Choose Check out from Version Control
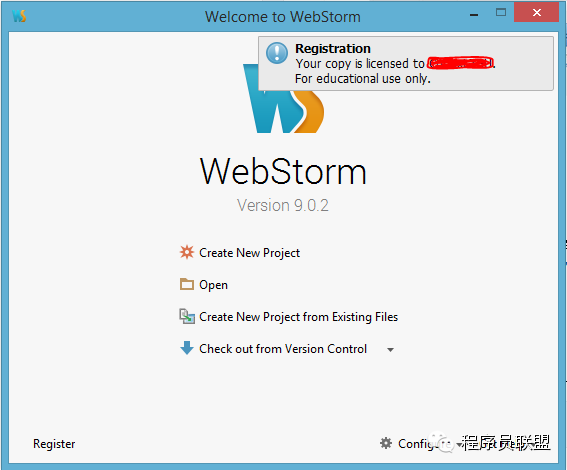 click(x=283, y=349)
